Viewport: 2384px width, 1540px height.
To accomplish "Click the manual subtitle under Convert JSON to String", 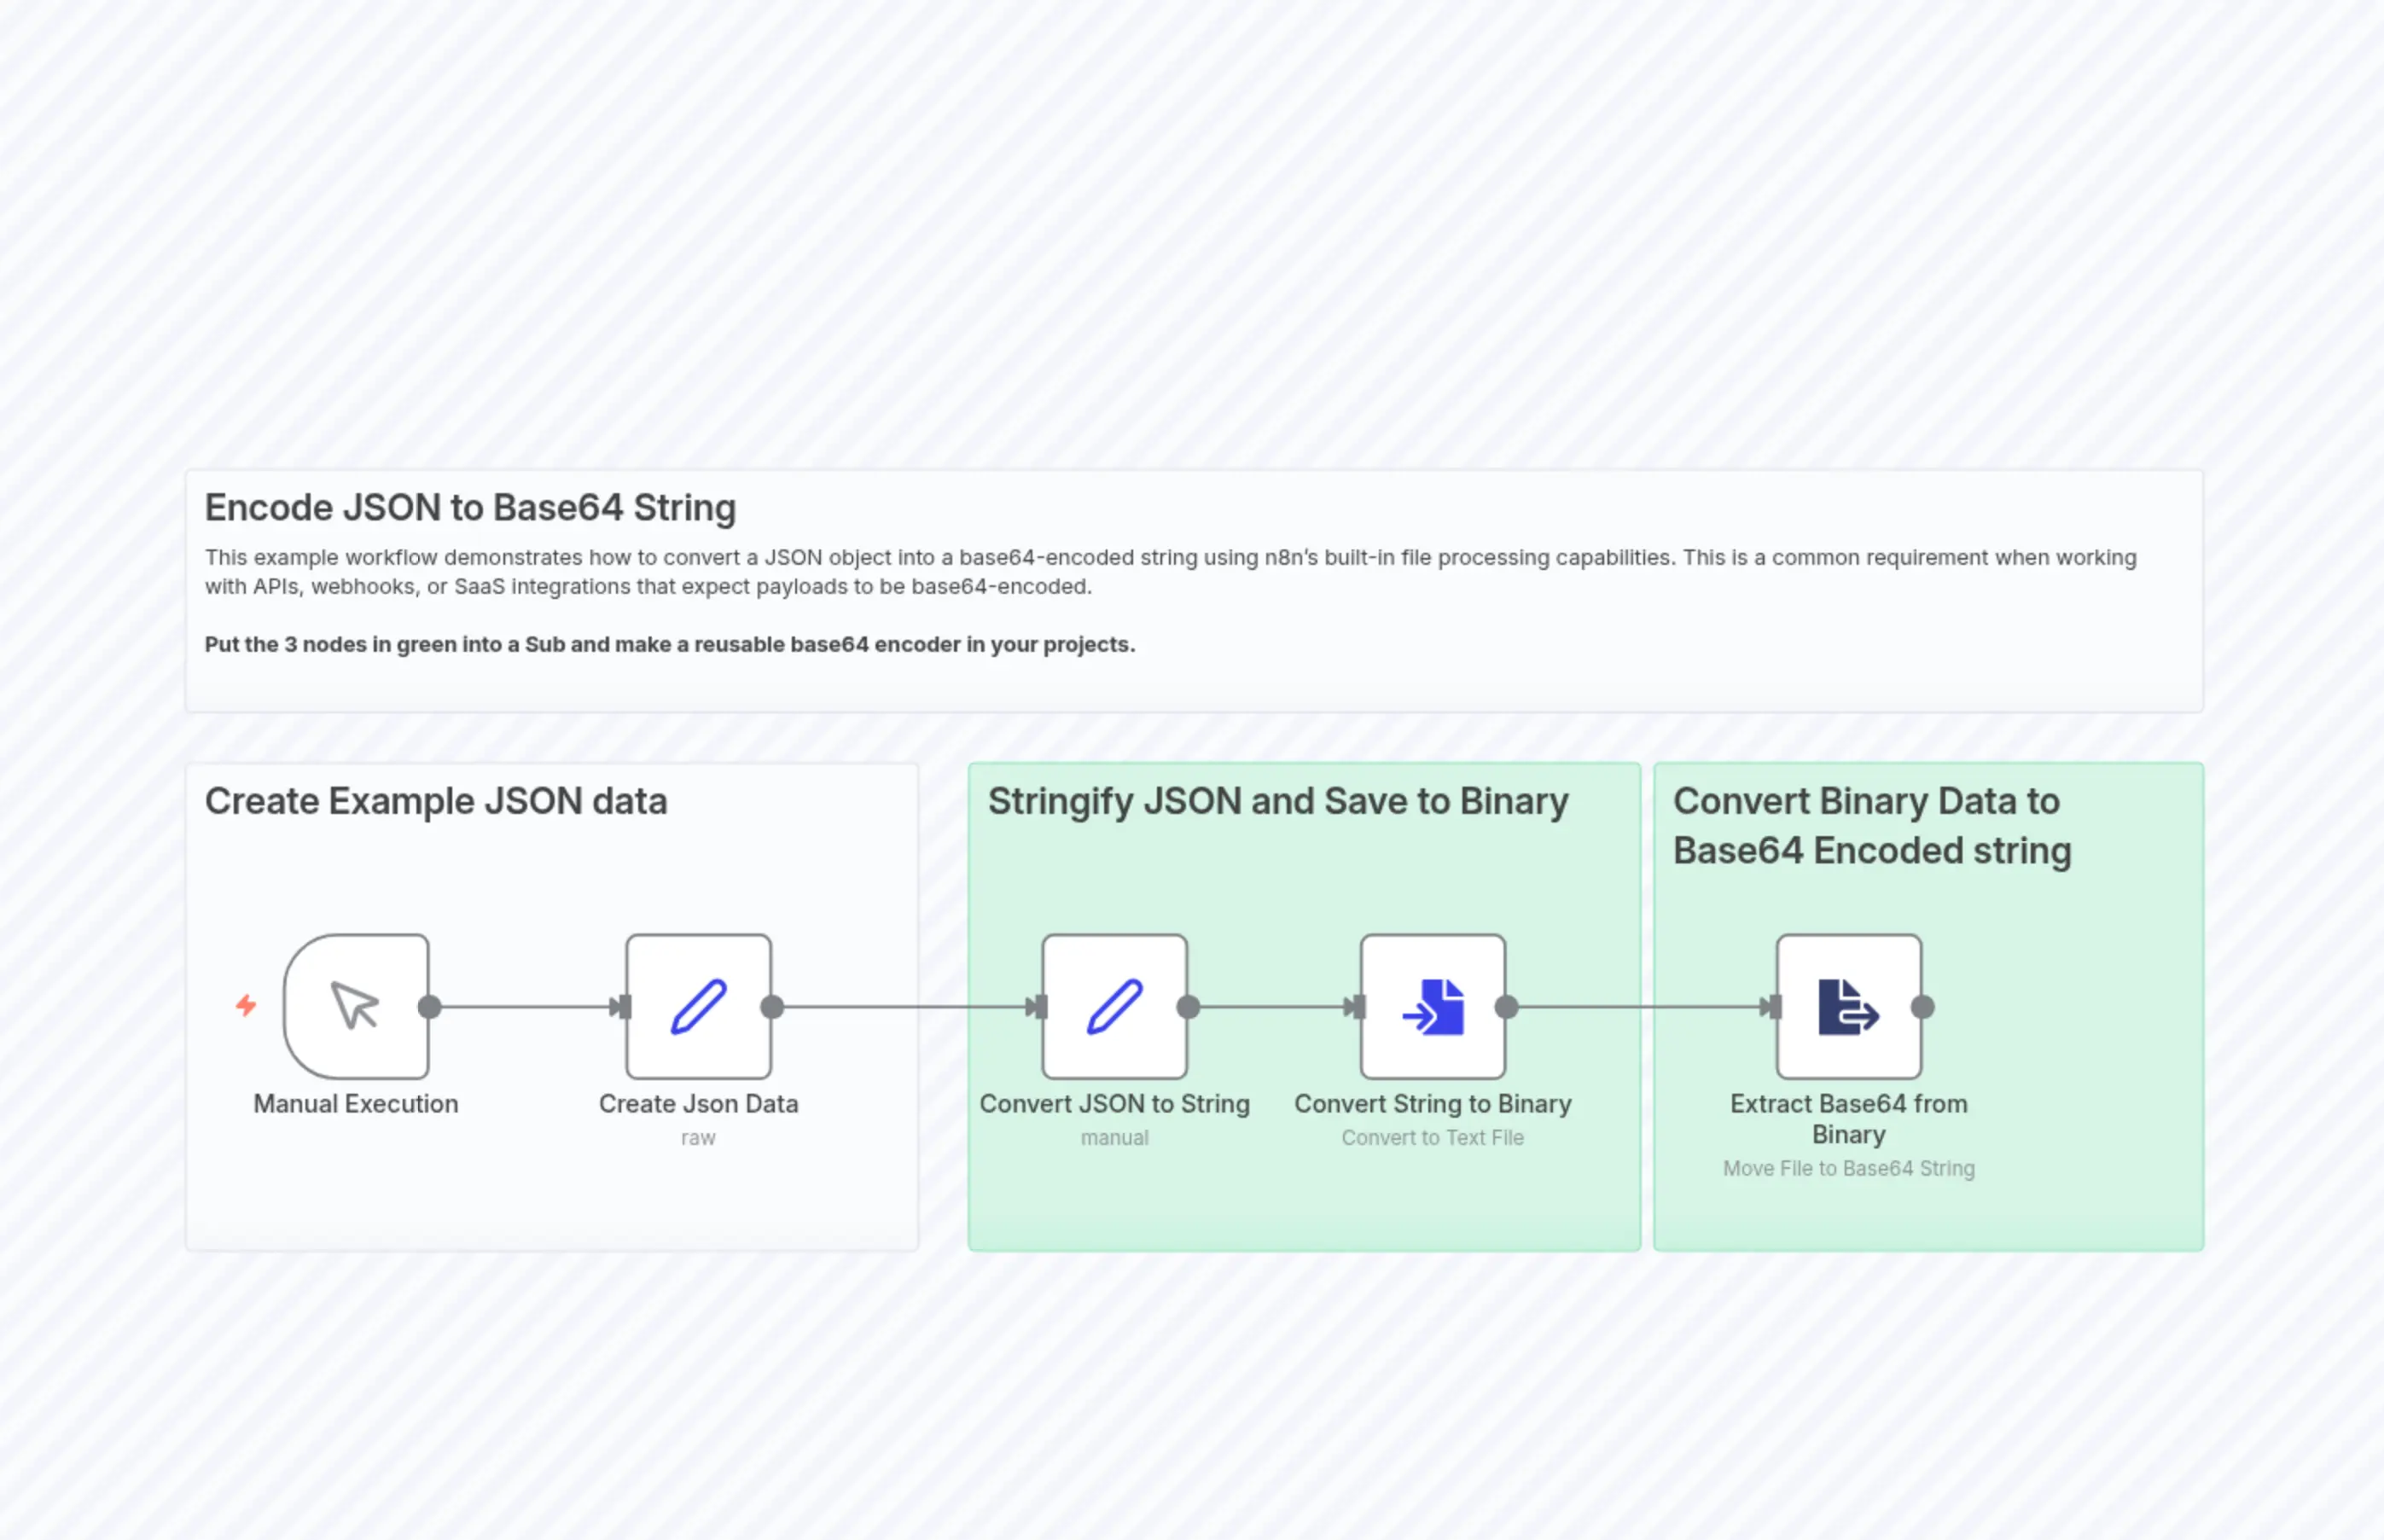I will pyautogui.click(x=1114, y=1137).
